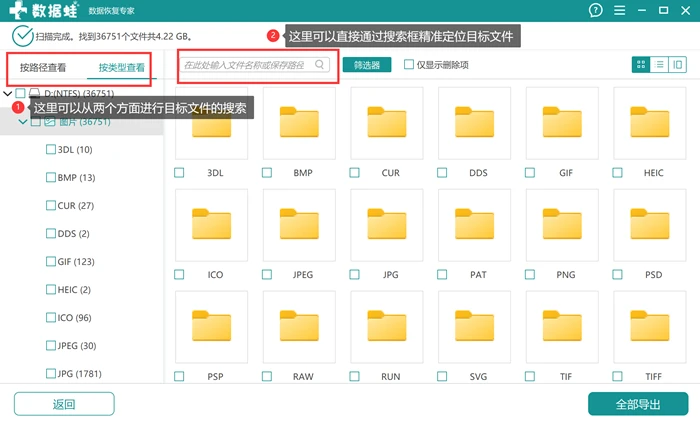Viewport: 700px width, 427px height.
Task: Click the search magnifier icon
Action: tap(320, 65)
